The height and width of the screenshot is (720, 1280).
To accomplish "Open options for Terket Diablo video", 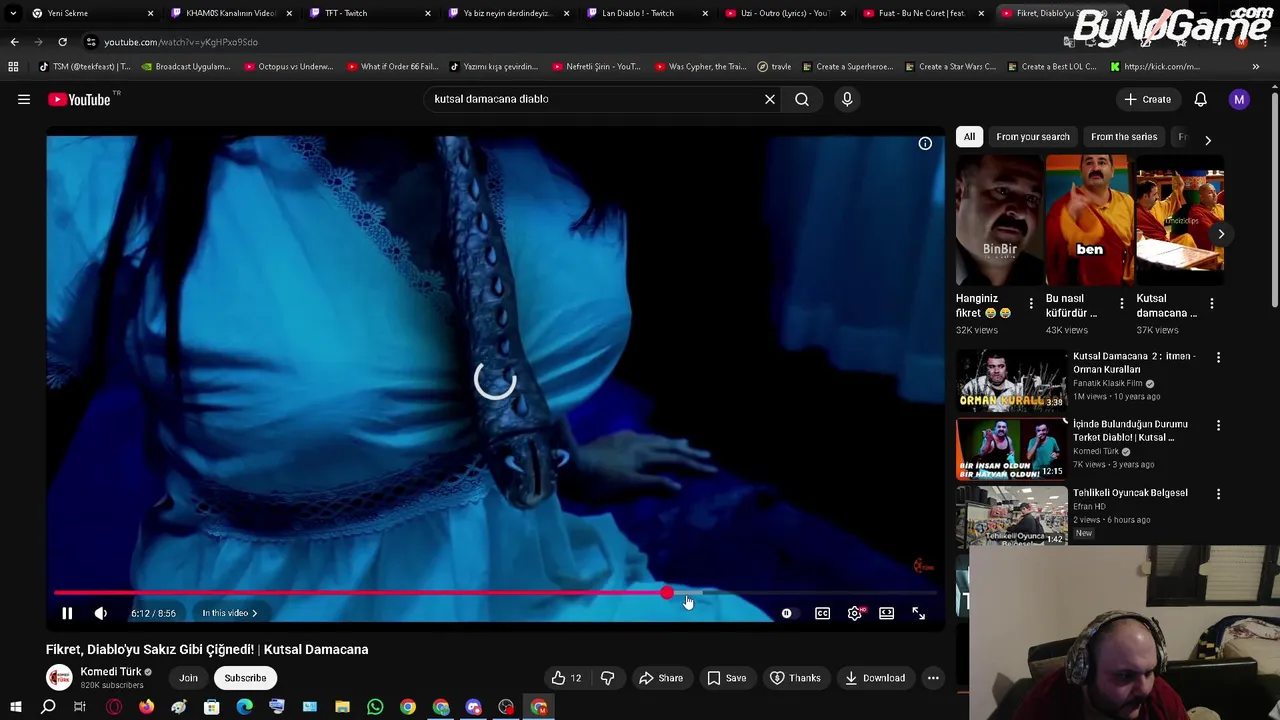I will 1218,425.
